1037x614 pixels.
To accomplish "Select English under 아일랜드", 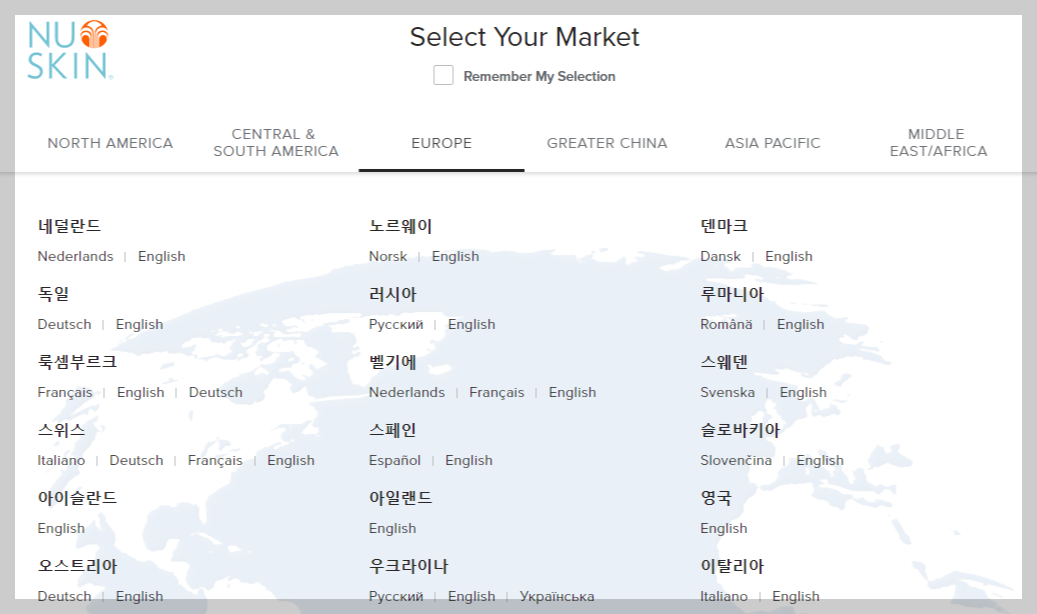I will [392, 529].
